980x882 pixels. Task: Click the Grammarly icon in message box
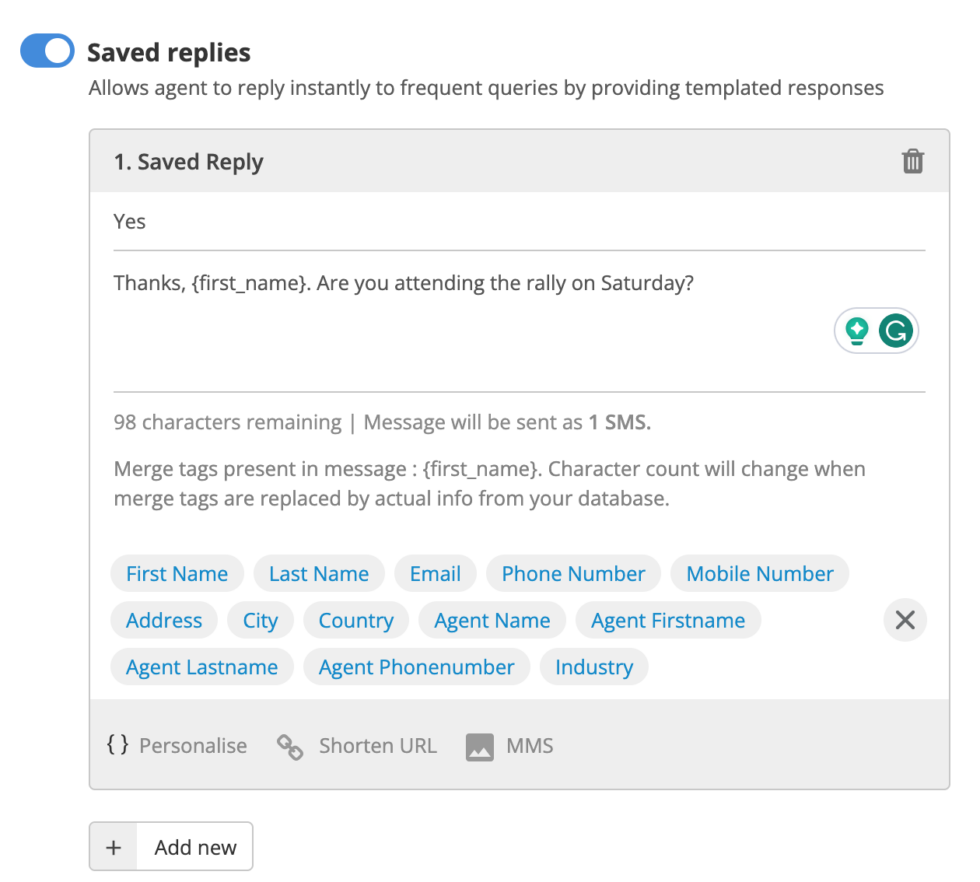point(896,330)
